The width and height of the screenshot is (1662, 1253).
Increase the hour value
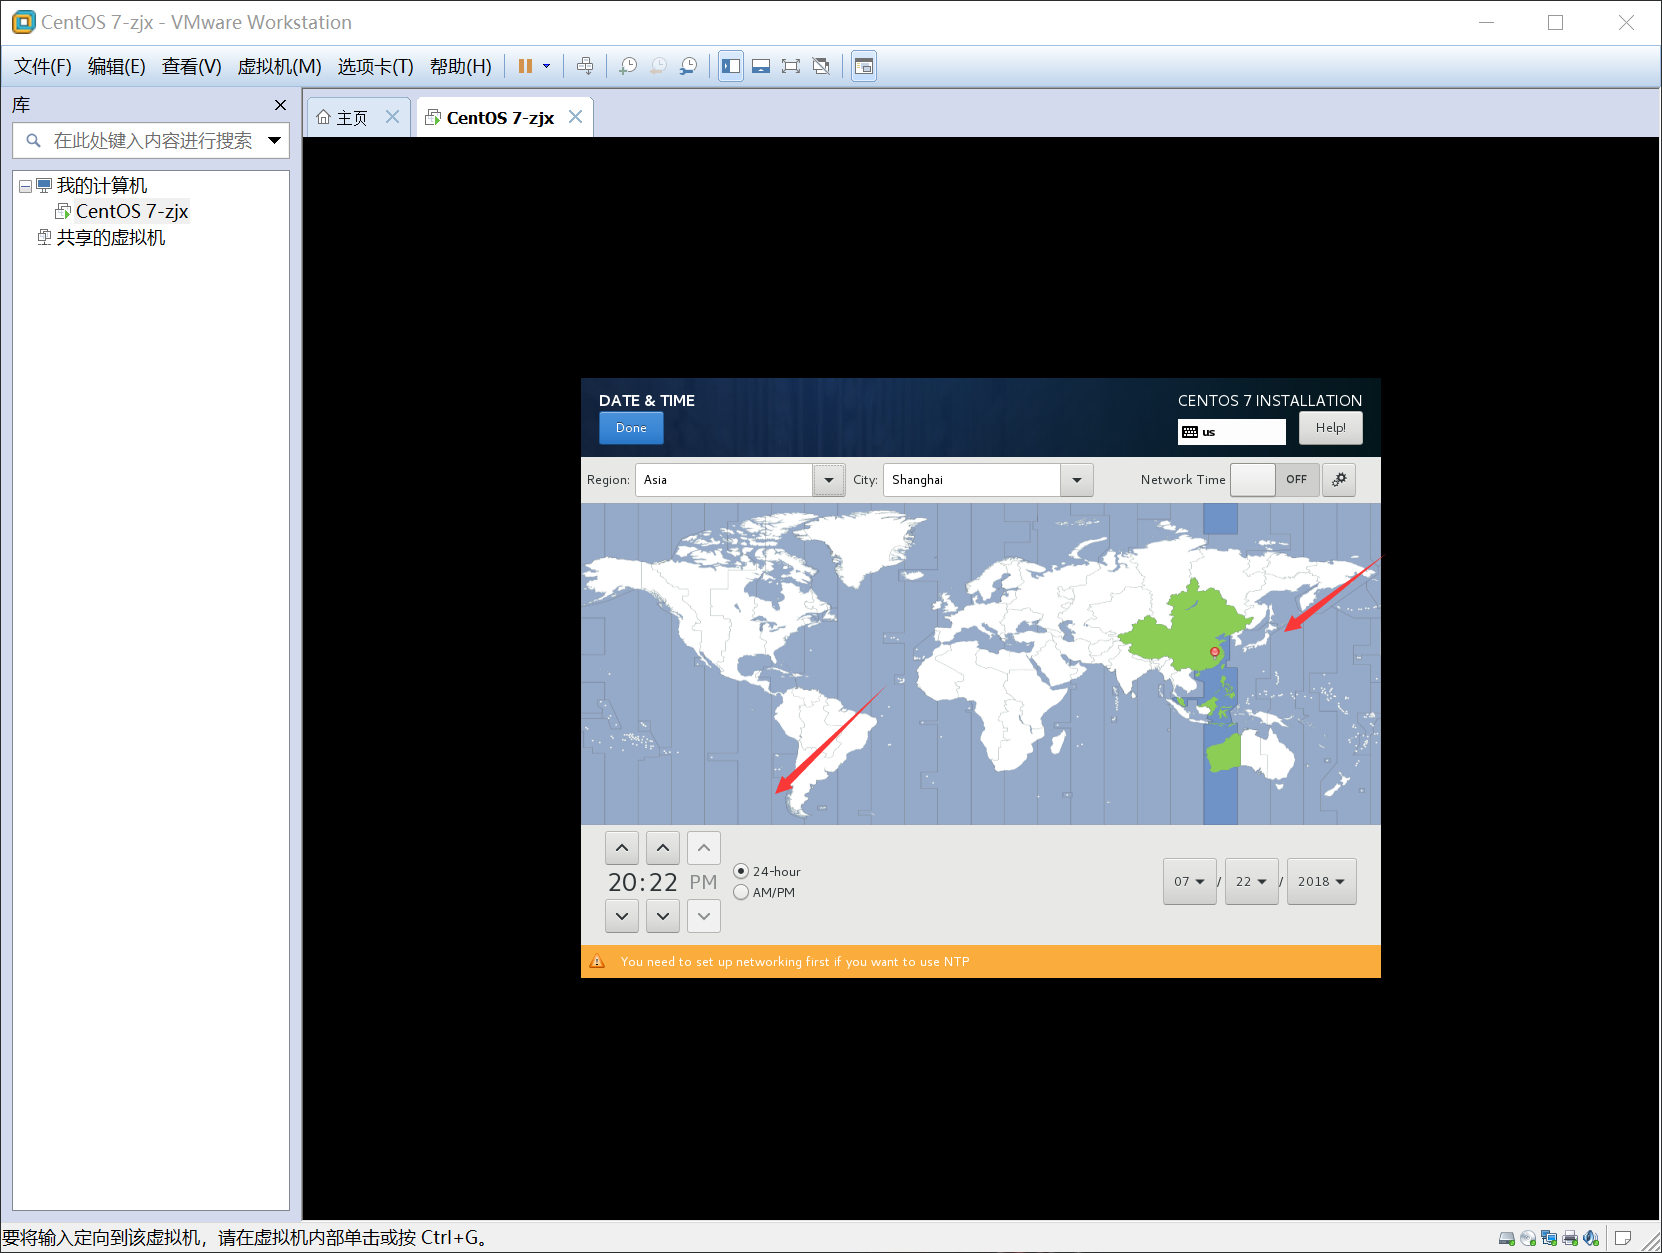622,848
